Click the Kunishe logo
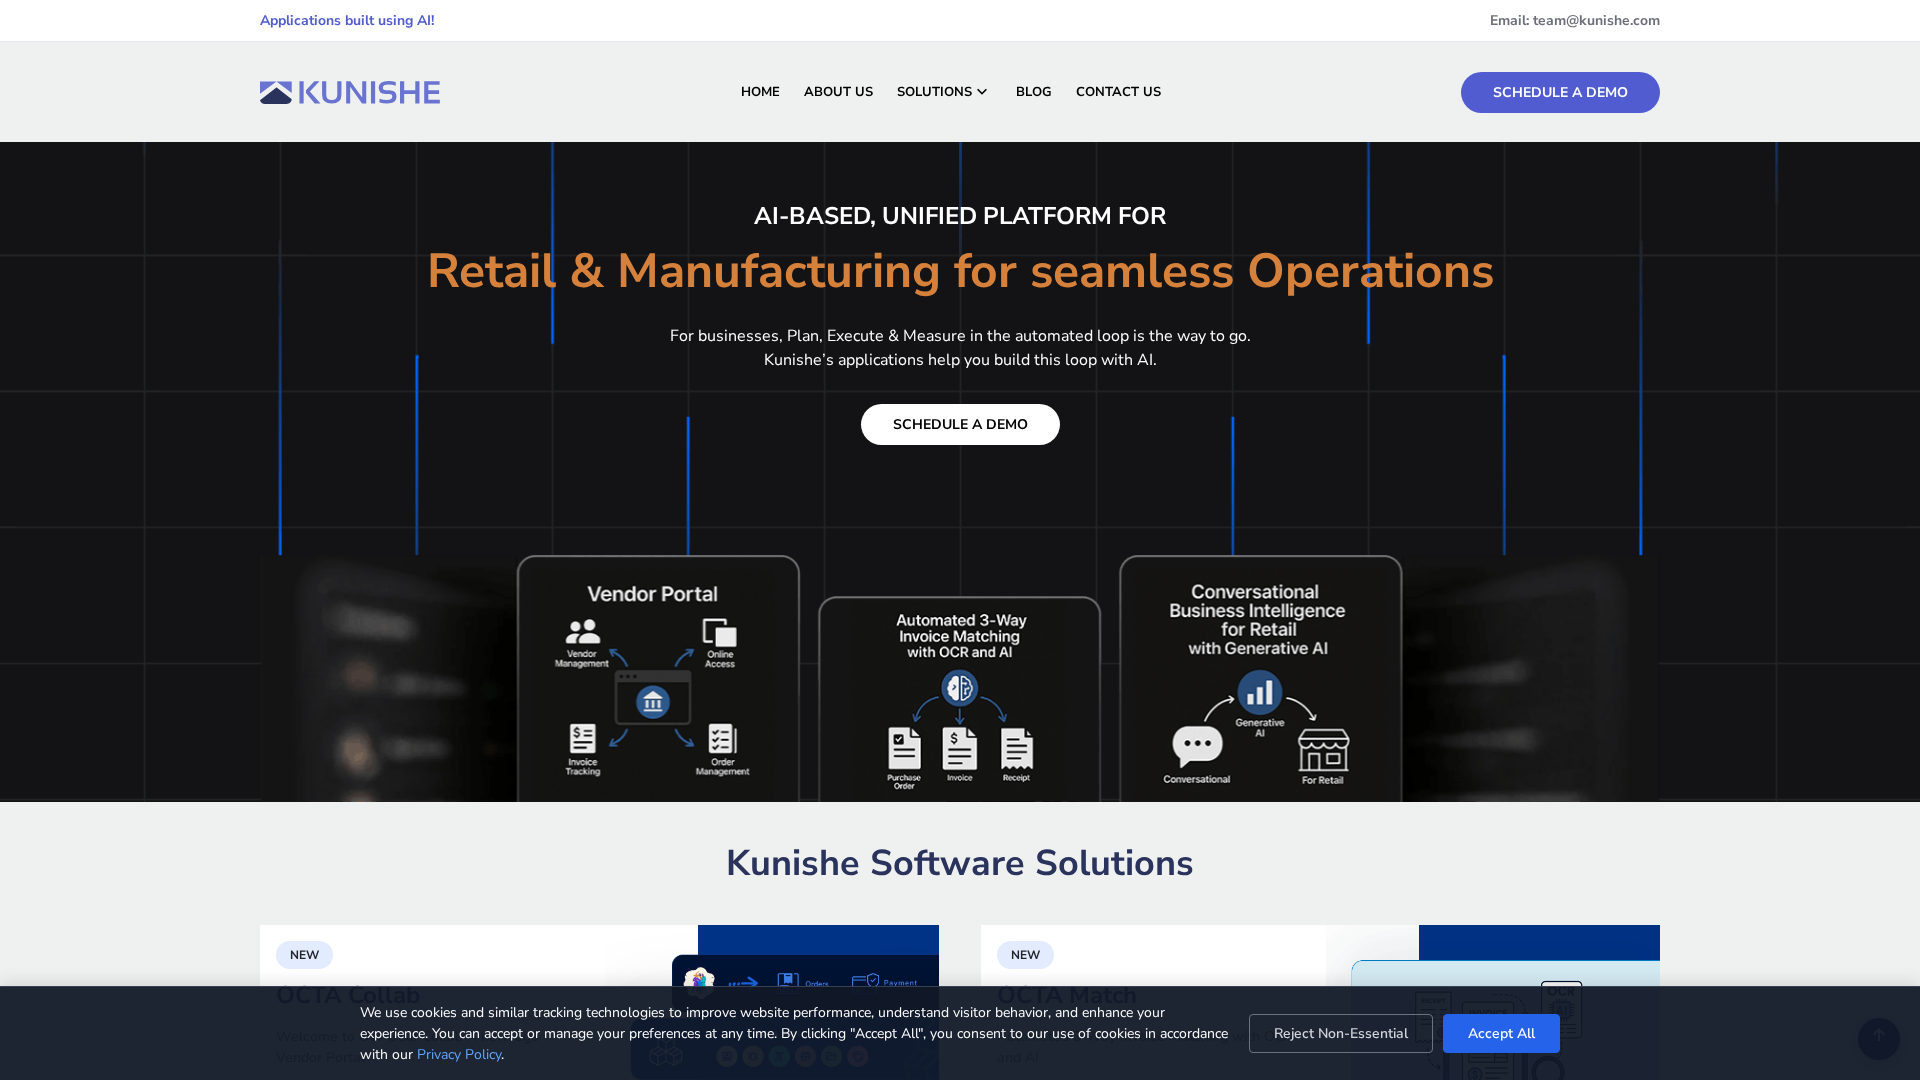 (x=350, y=92)
